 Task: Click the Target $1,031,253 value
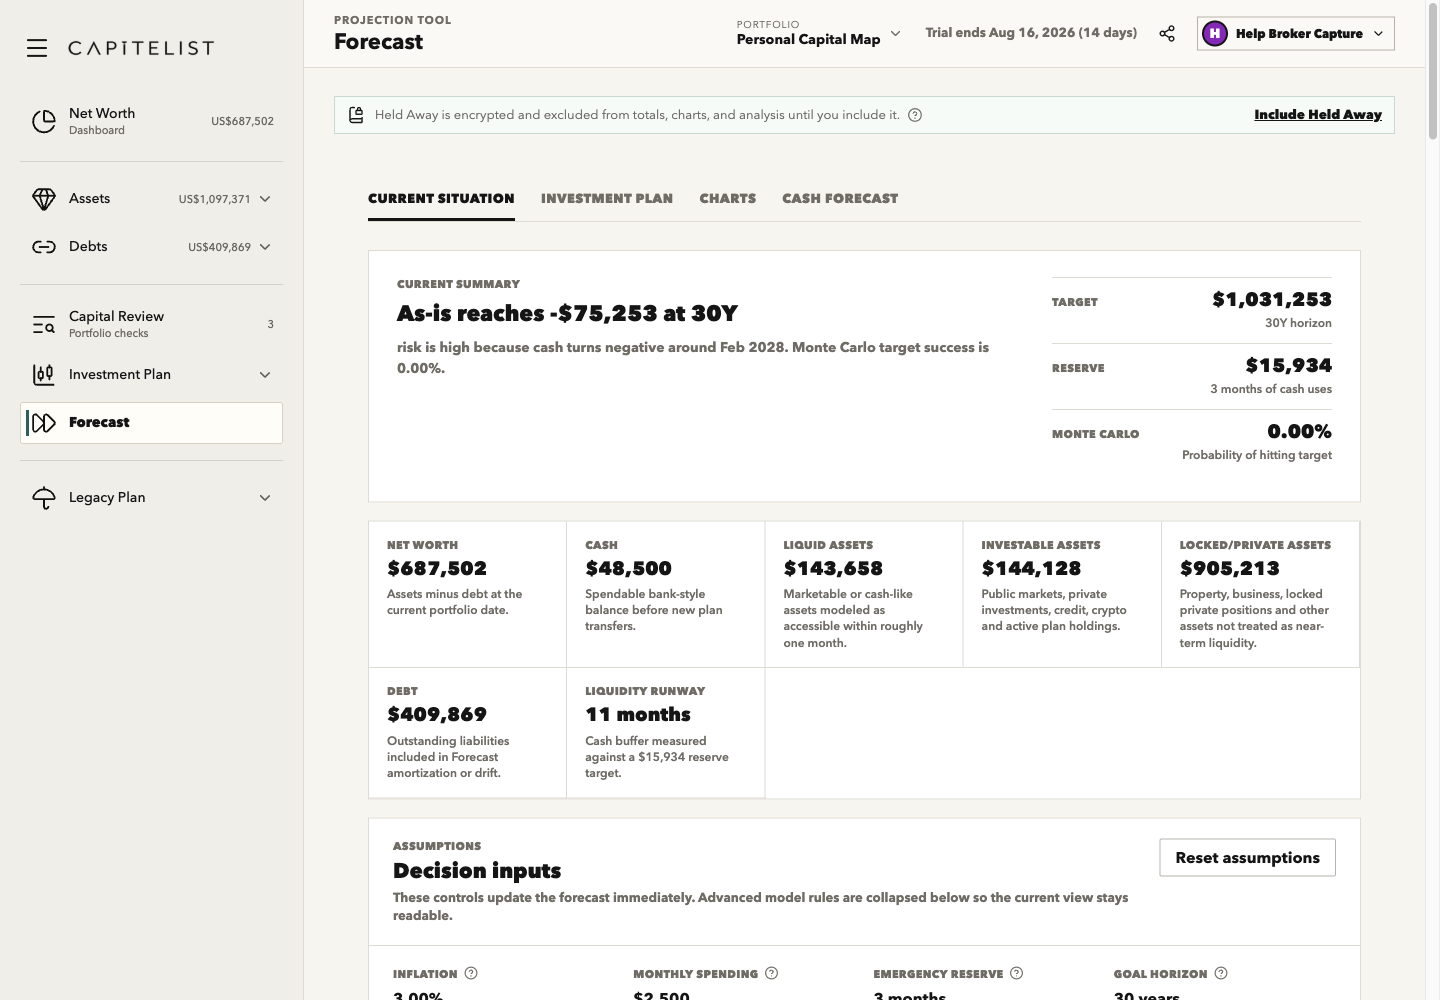(1272, 299)
